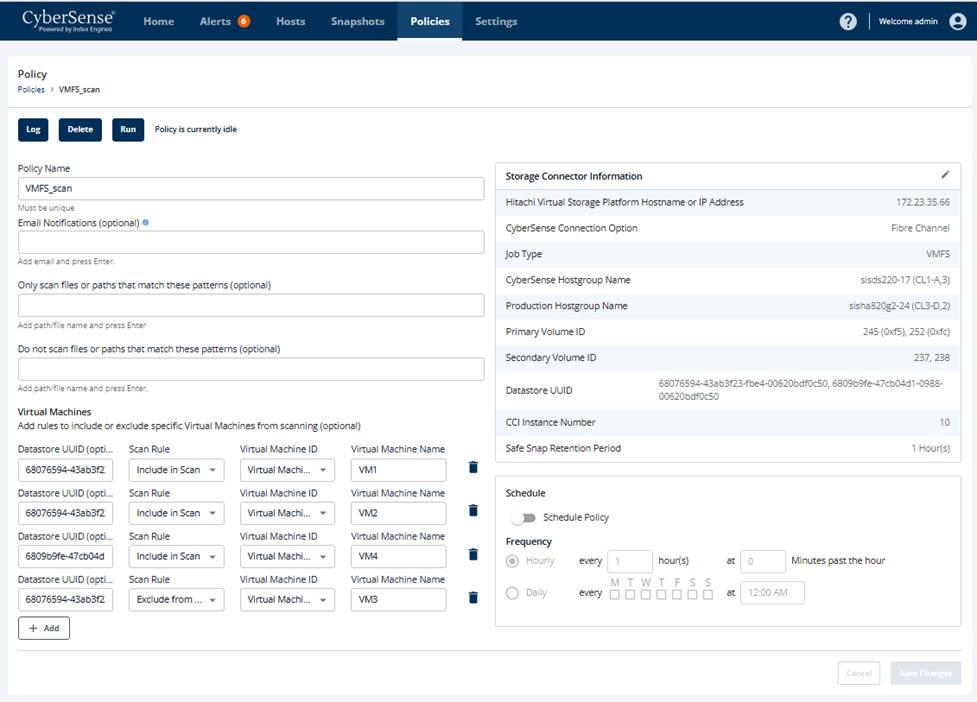Open the Snapshots tab

pyautogui.click(x=358, y=21)
